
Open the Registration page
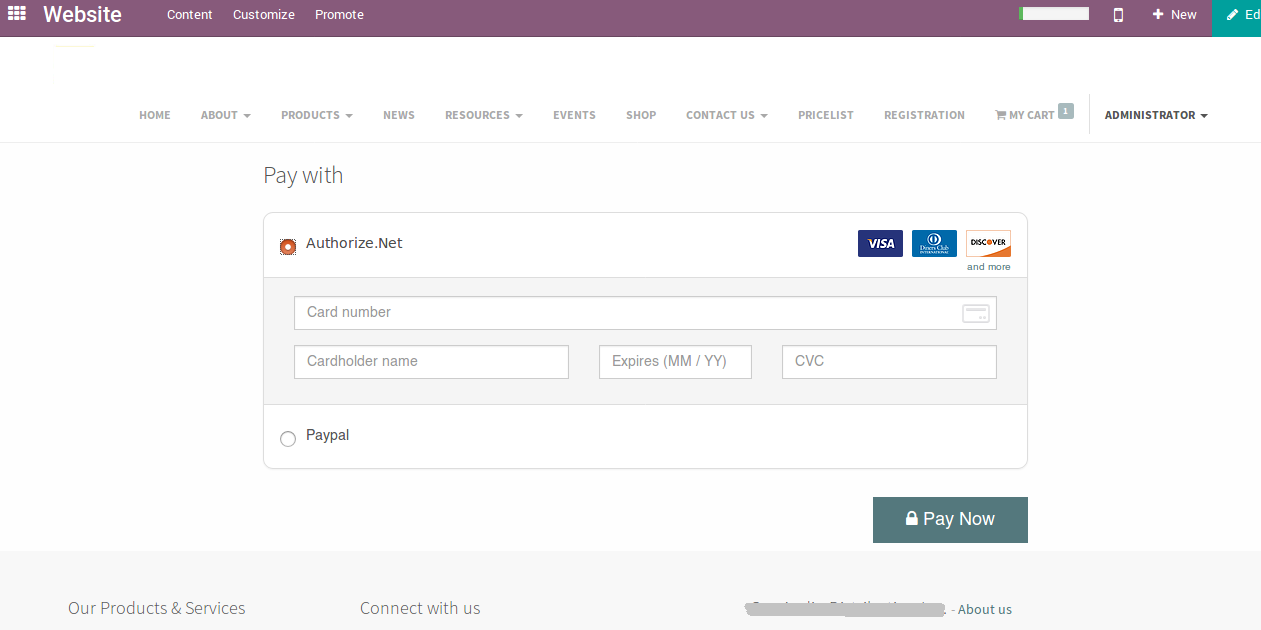click(x=924, y=115)
